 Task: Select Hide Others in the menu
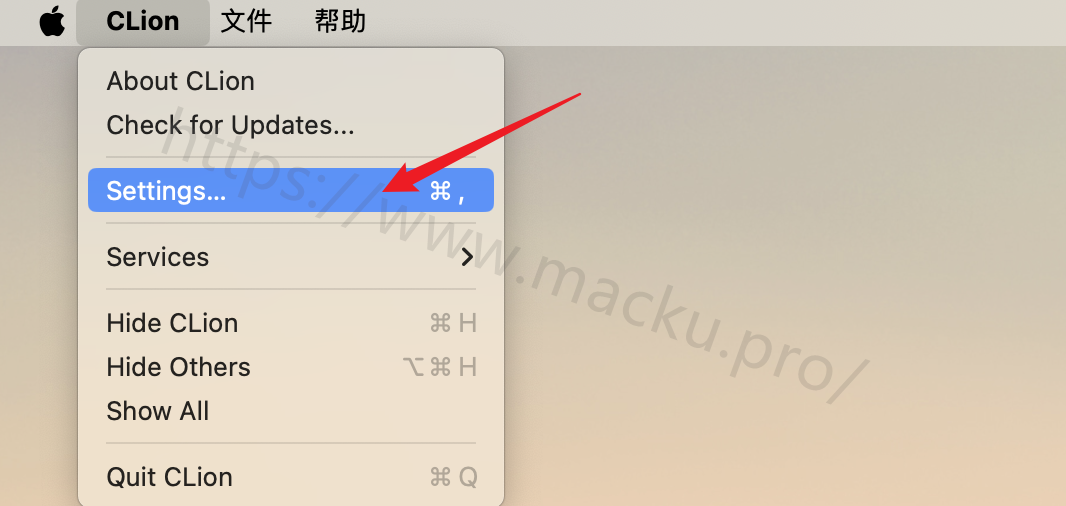click(291, 367)
